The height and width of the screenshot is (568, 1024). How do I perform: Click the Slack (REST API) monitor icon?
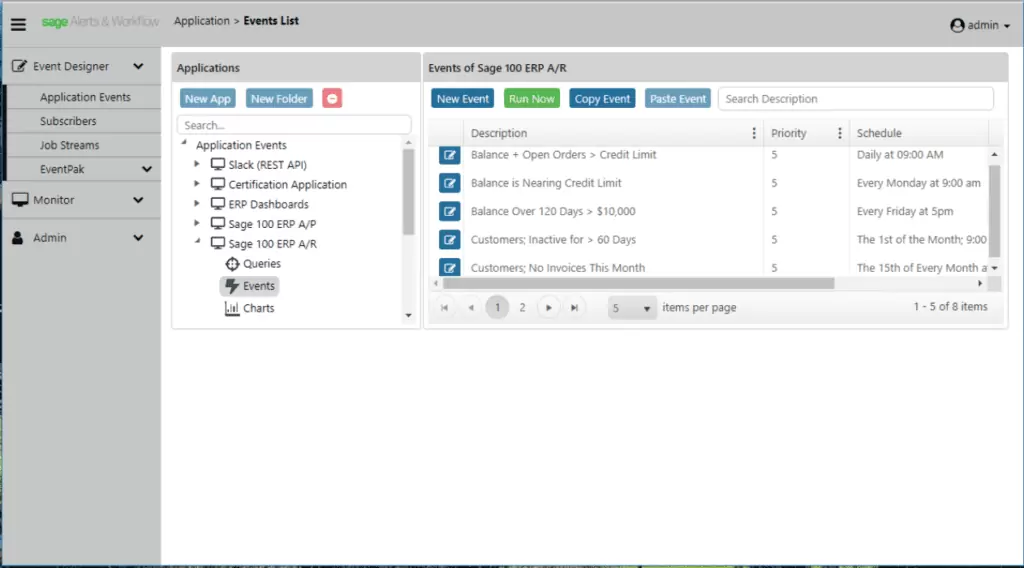pos(217,165)
